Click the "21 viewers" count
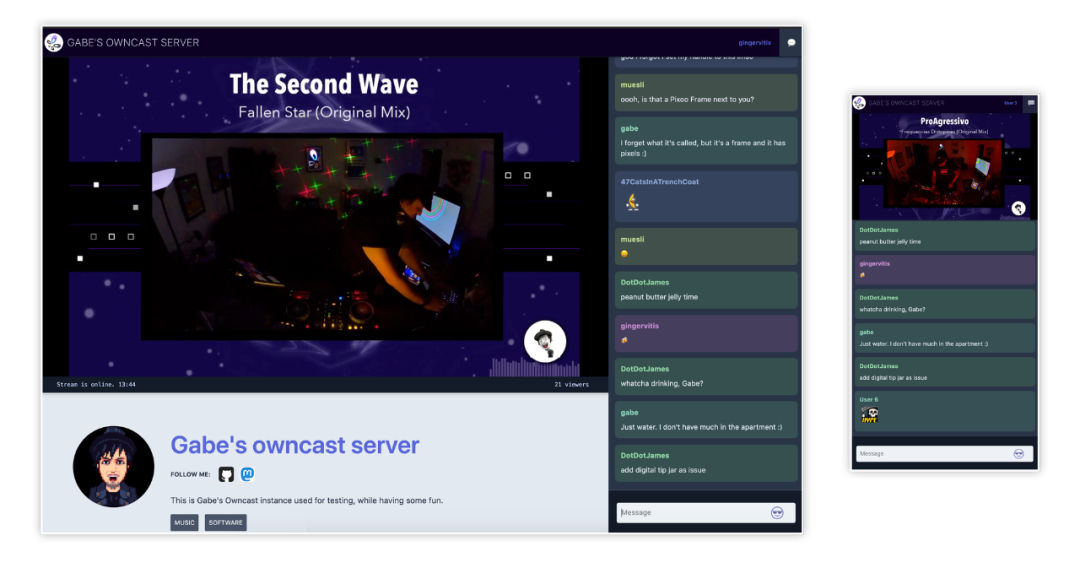 [x=571, y=384]
